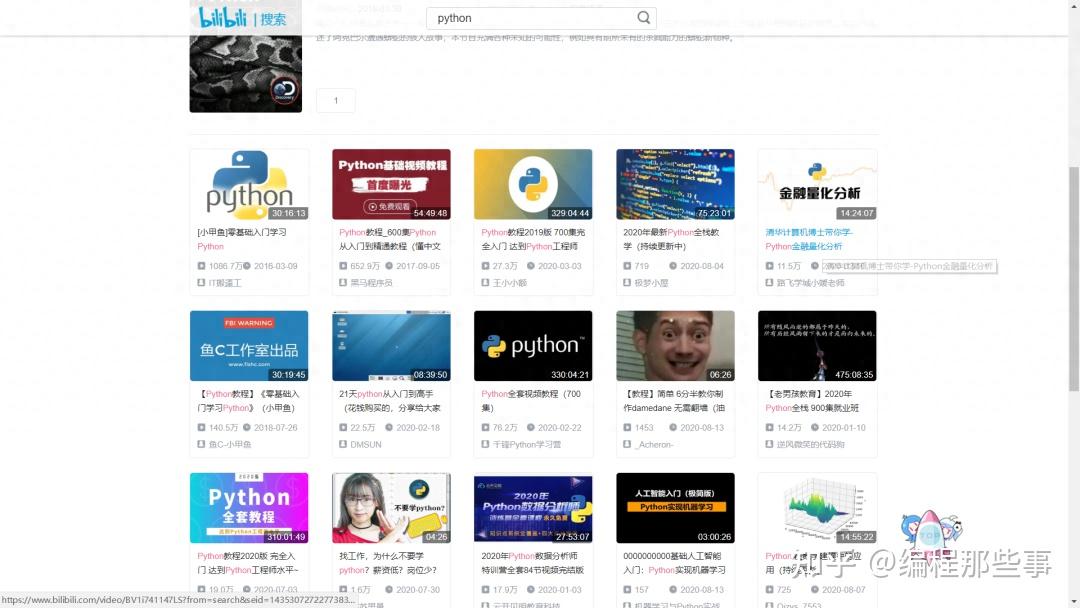Open the dark thumbnail lasting 475:08:35
Screen dimensions: 1080x608
(x=817, y=346)
